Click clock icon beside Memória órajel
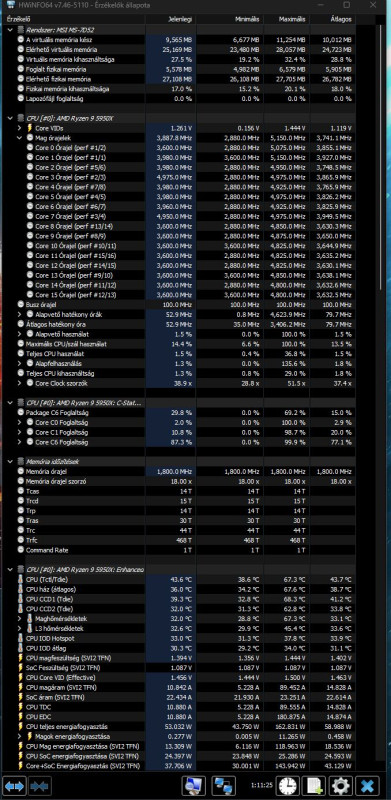Viewport: 391px width, 800px height. point(20,472)
